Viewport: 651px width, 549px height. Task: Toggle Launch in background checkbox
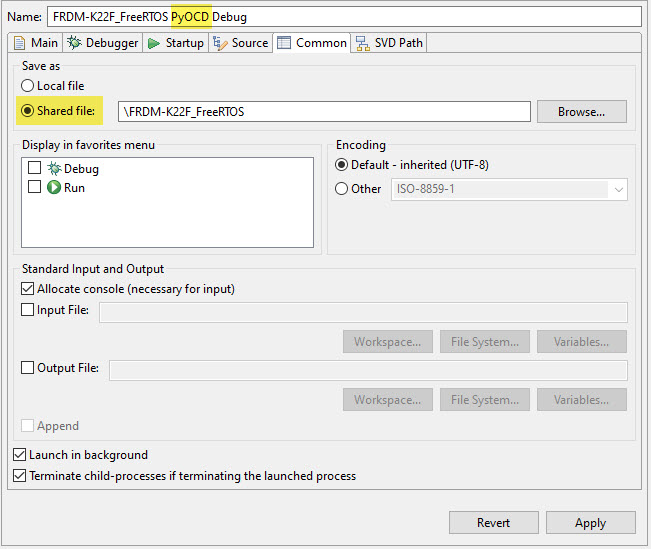click(20, 455)
